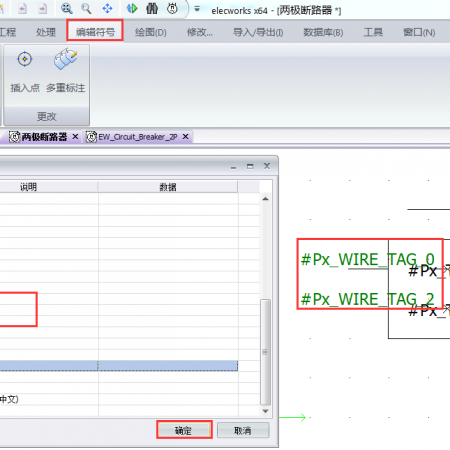The image size is (450, 450).
Task: Close the 两极断路器 document tab
Action: click(x=75, y=137)
